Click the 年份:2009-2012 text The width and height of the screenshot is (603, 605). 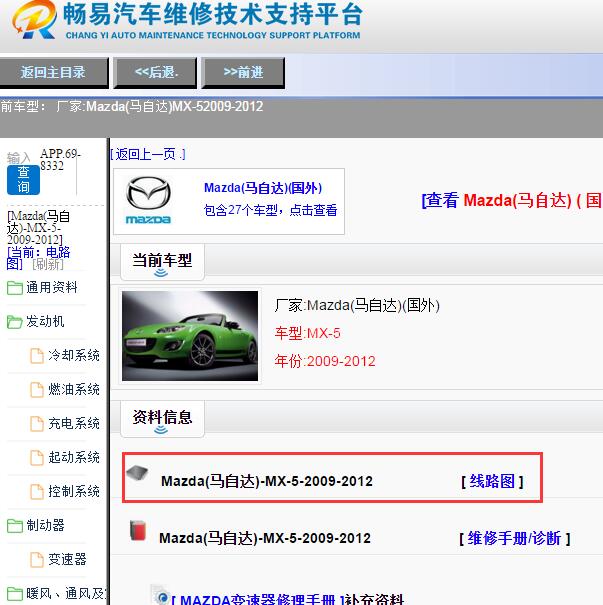point(325,362)
